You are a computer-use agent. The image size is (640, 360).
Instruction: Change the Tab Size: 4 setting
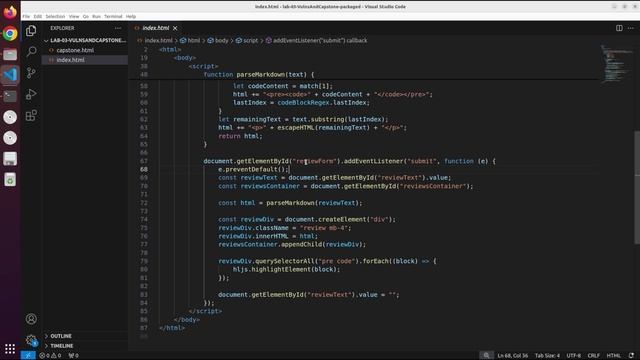tap(547, 356)
